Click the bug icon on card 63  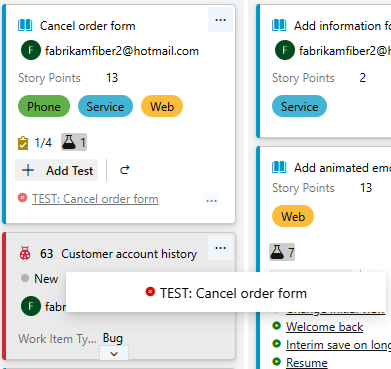[x=25, y=253]
